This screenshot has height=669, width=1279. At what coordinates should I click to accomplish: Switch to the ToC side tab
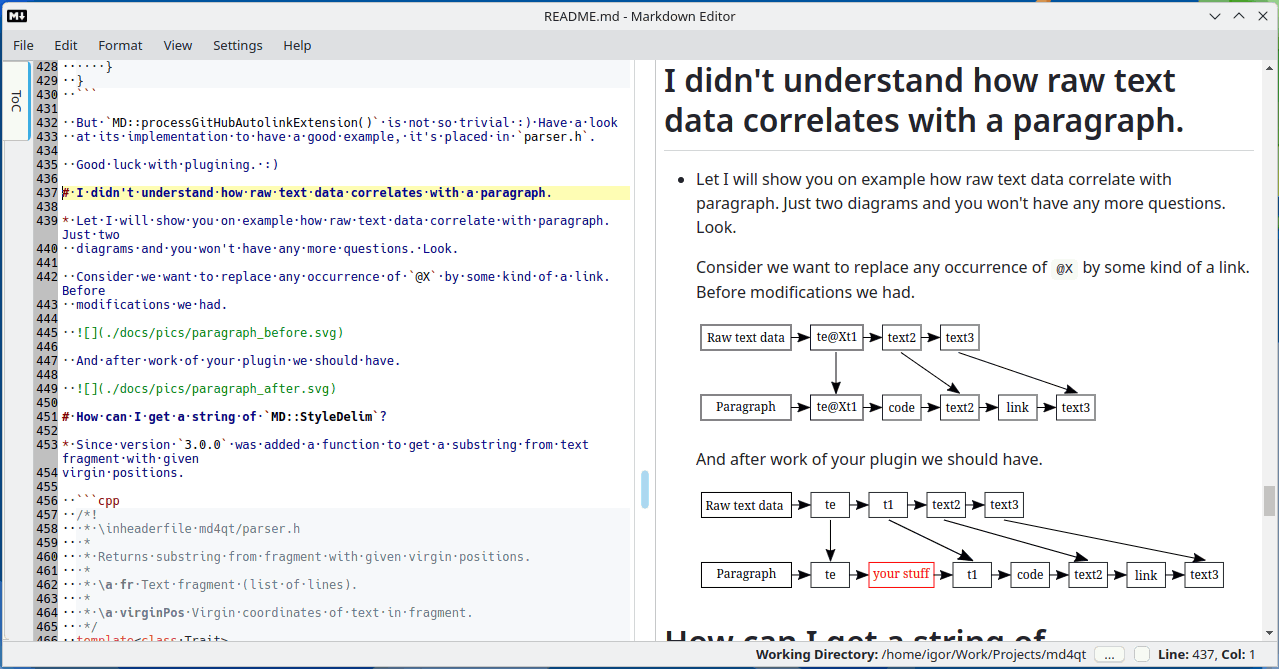(16, 101)
